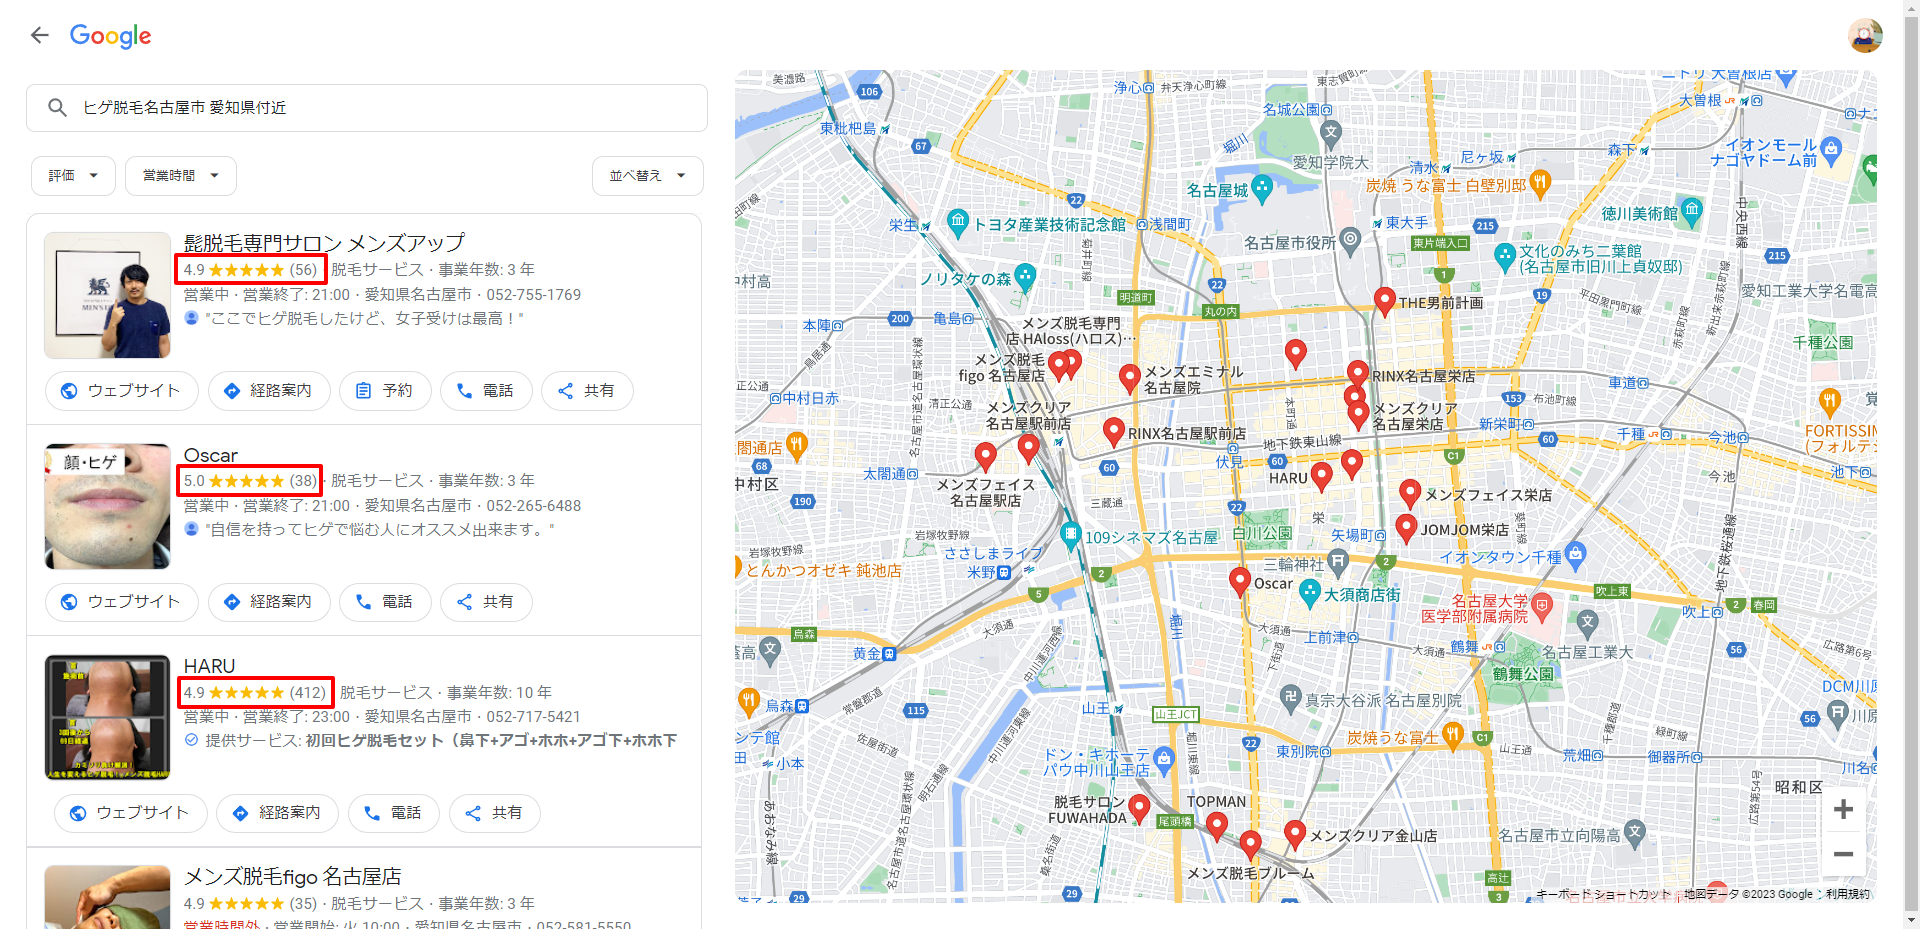Viewport: 1920px width, 929px height.
Task: Click 経路案内 button for メンズアップ
Action: [x=268, y=391]
